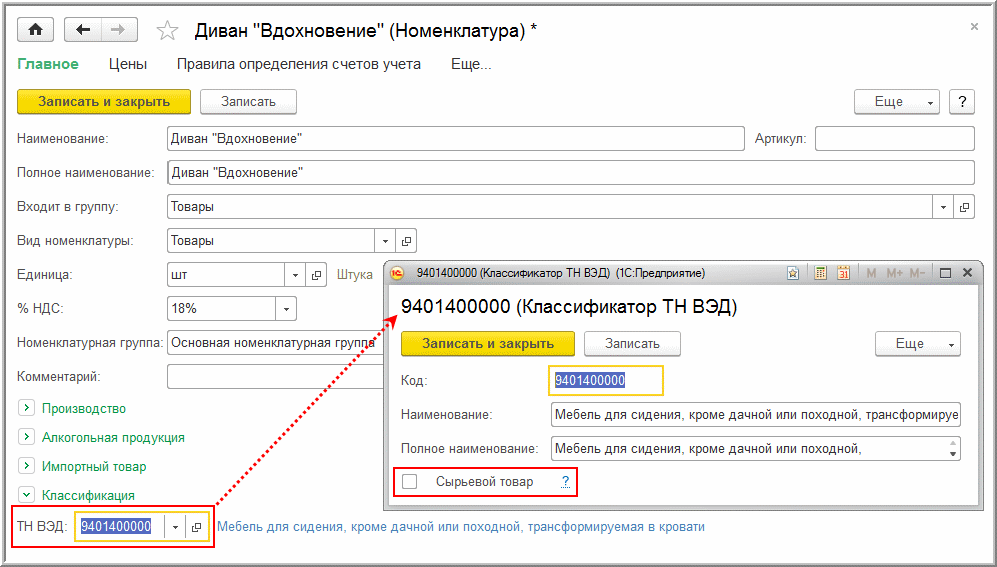The width and height of the screenshot is (997, 567).
Task: Add the item to favorites star
Action: [x=167, y=31]
